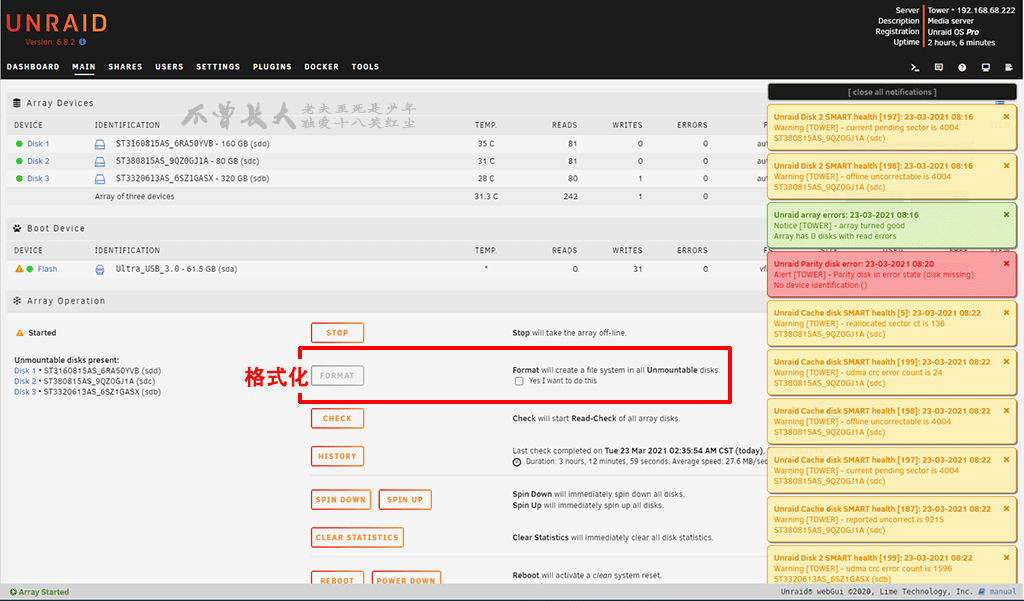This screenshot has height=601, width=1024.
Task: Click the 'Ultra_USB_3.0 - 61.5 GB (sda)' identification
Action: (176, 269)
